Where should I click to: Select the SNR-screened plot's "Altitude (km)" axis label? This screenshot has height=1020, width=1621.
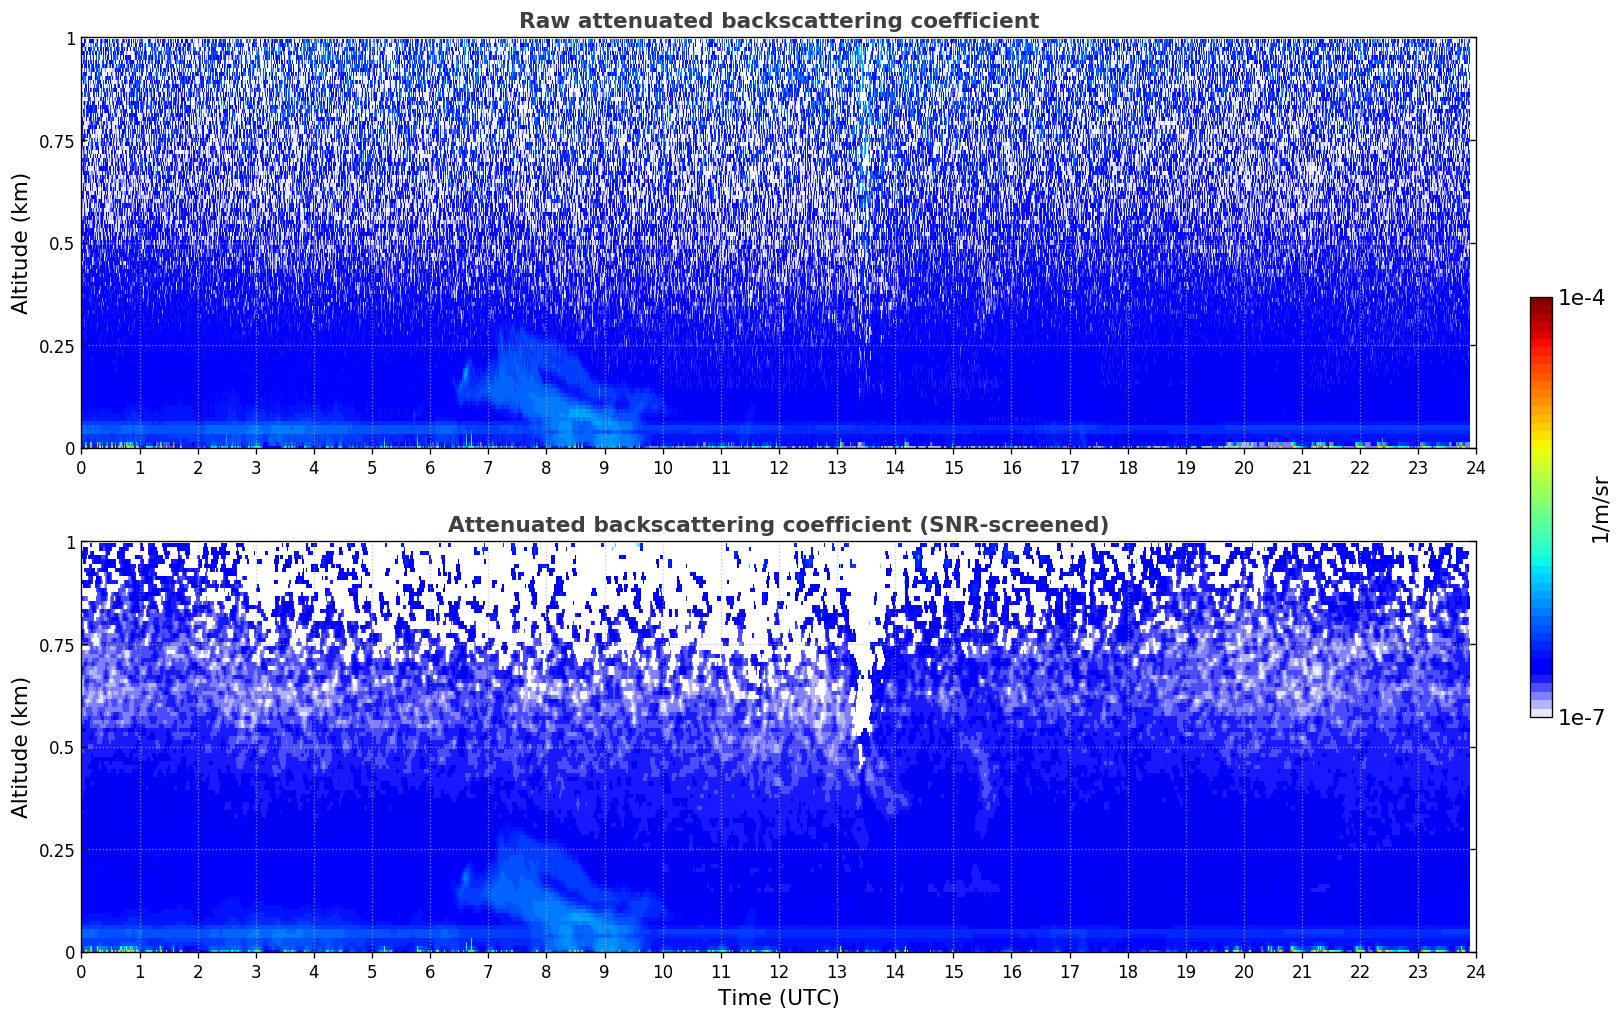(x=21, y=747)
